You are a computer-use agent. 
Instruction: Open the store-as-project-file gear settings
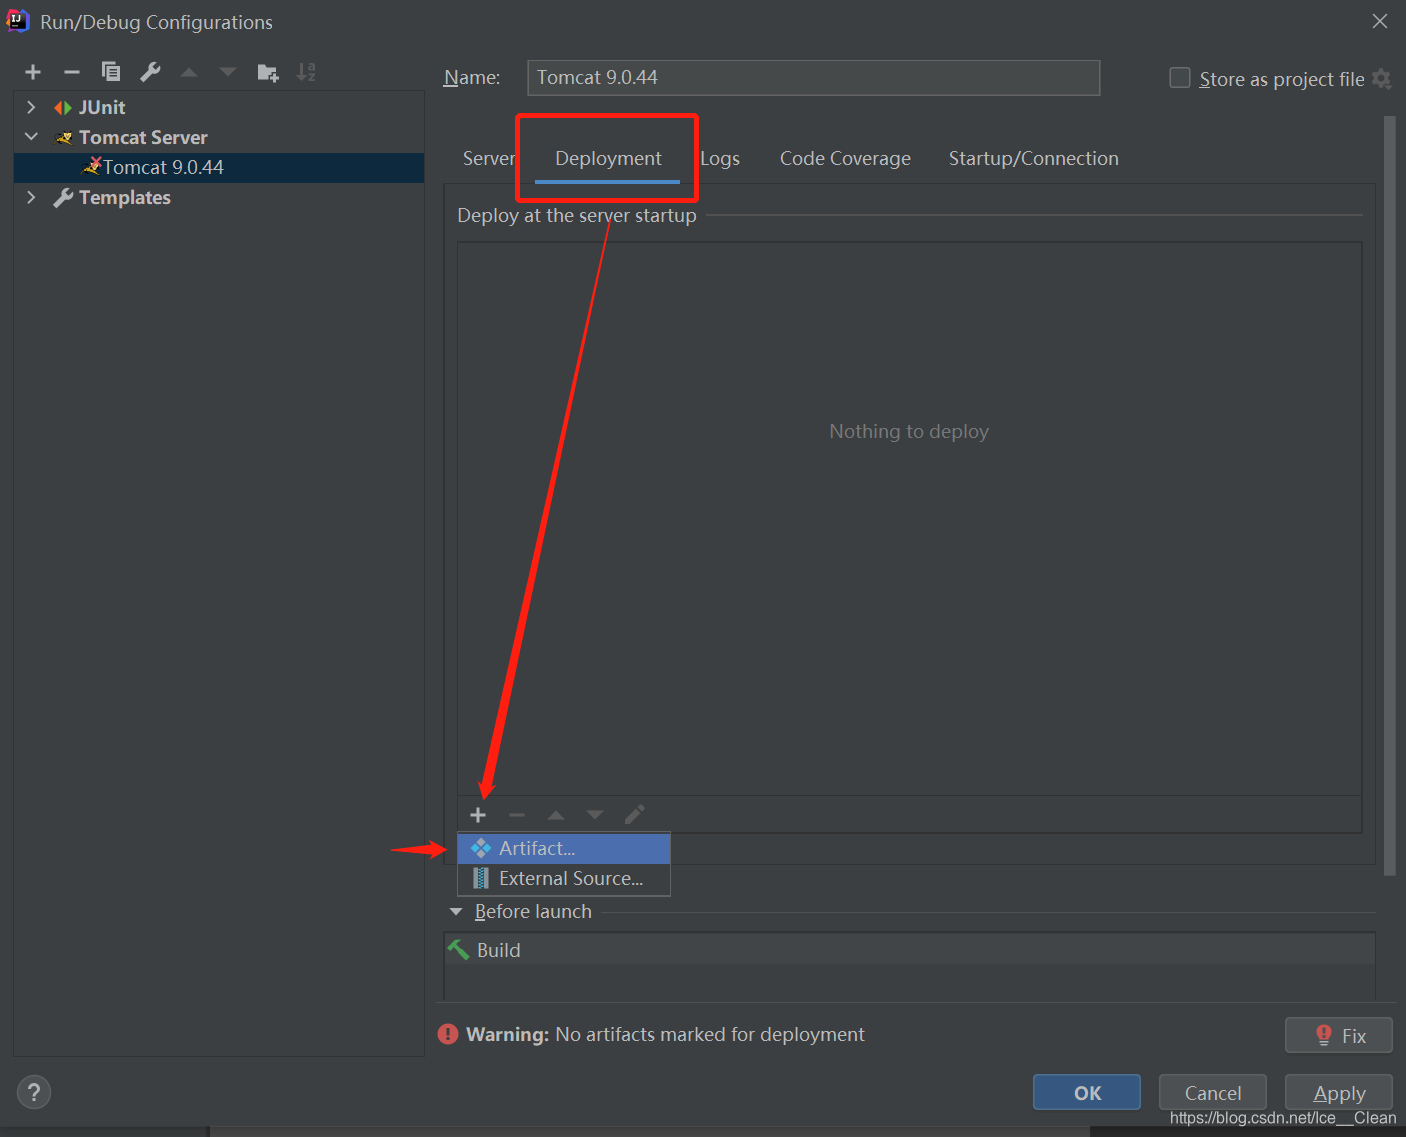(1382, 79)
